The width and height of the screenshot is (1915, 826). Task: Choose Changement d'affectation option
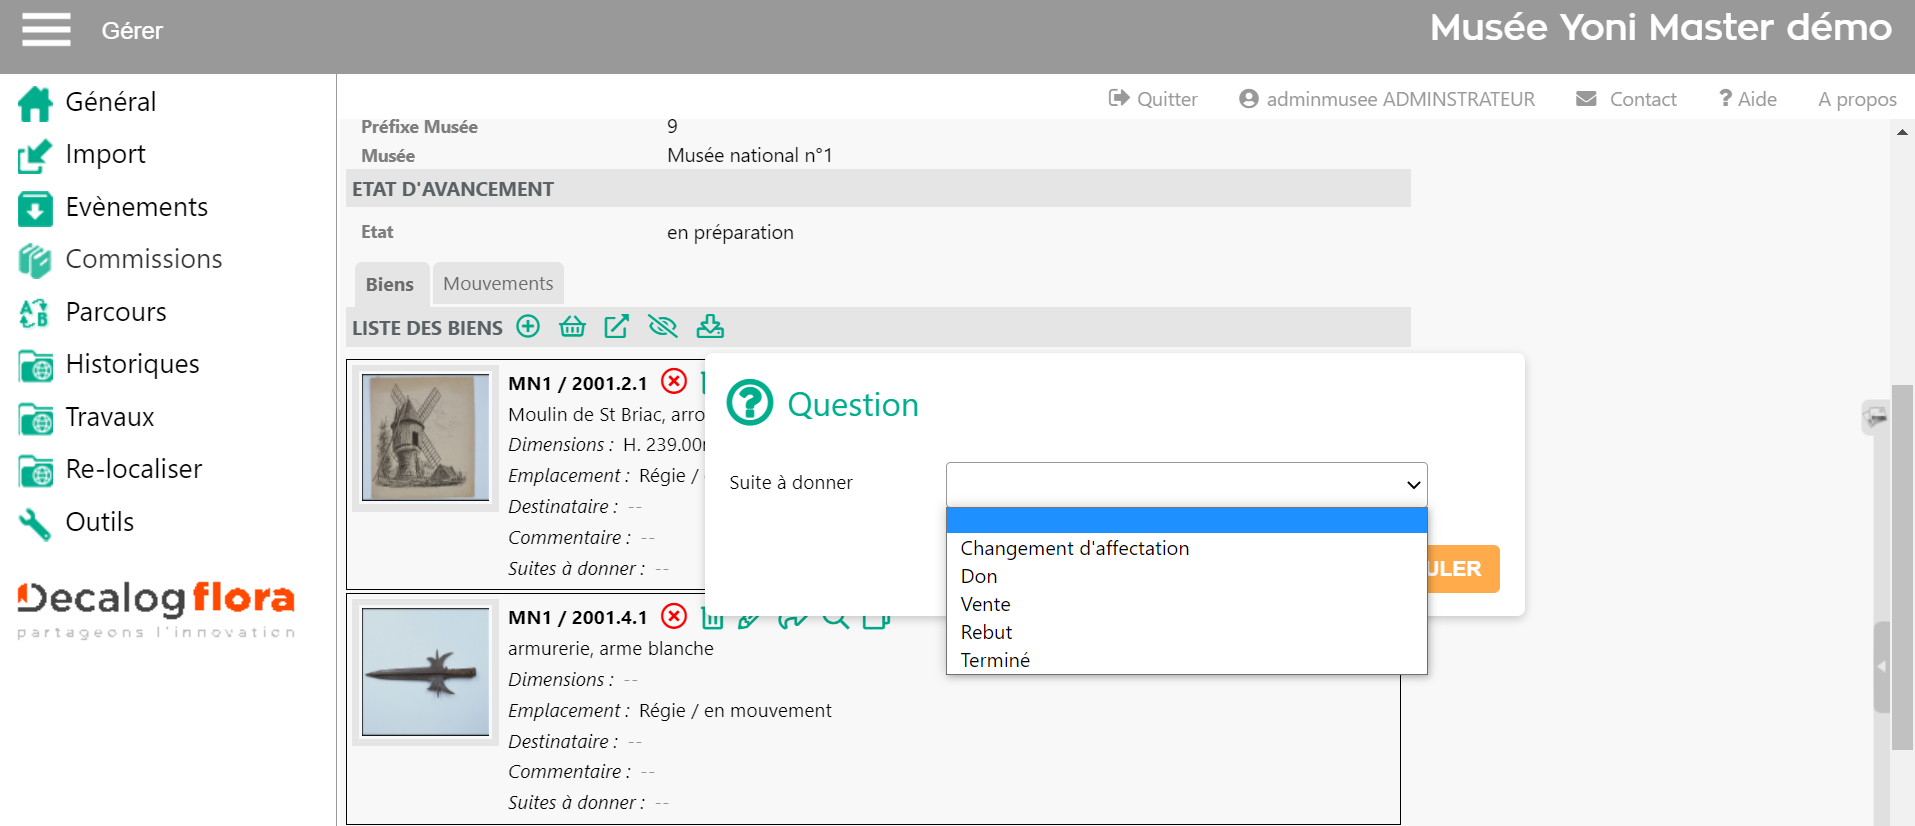(x=1074, y=548)
